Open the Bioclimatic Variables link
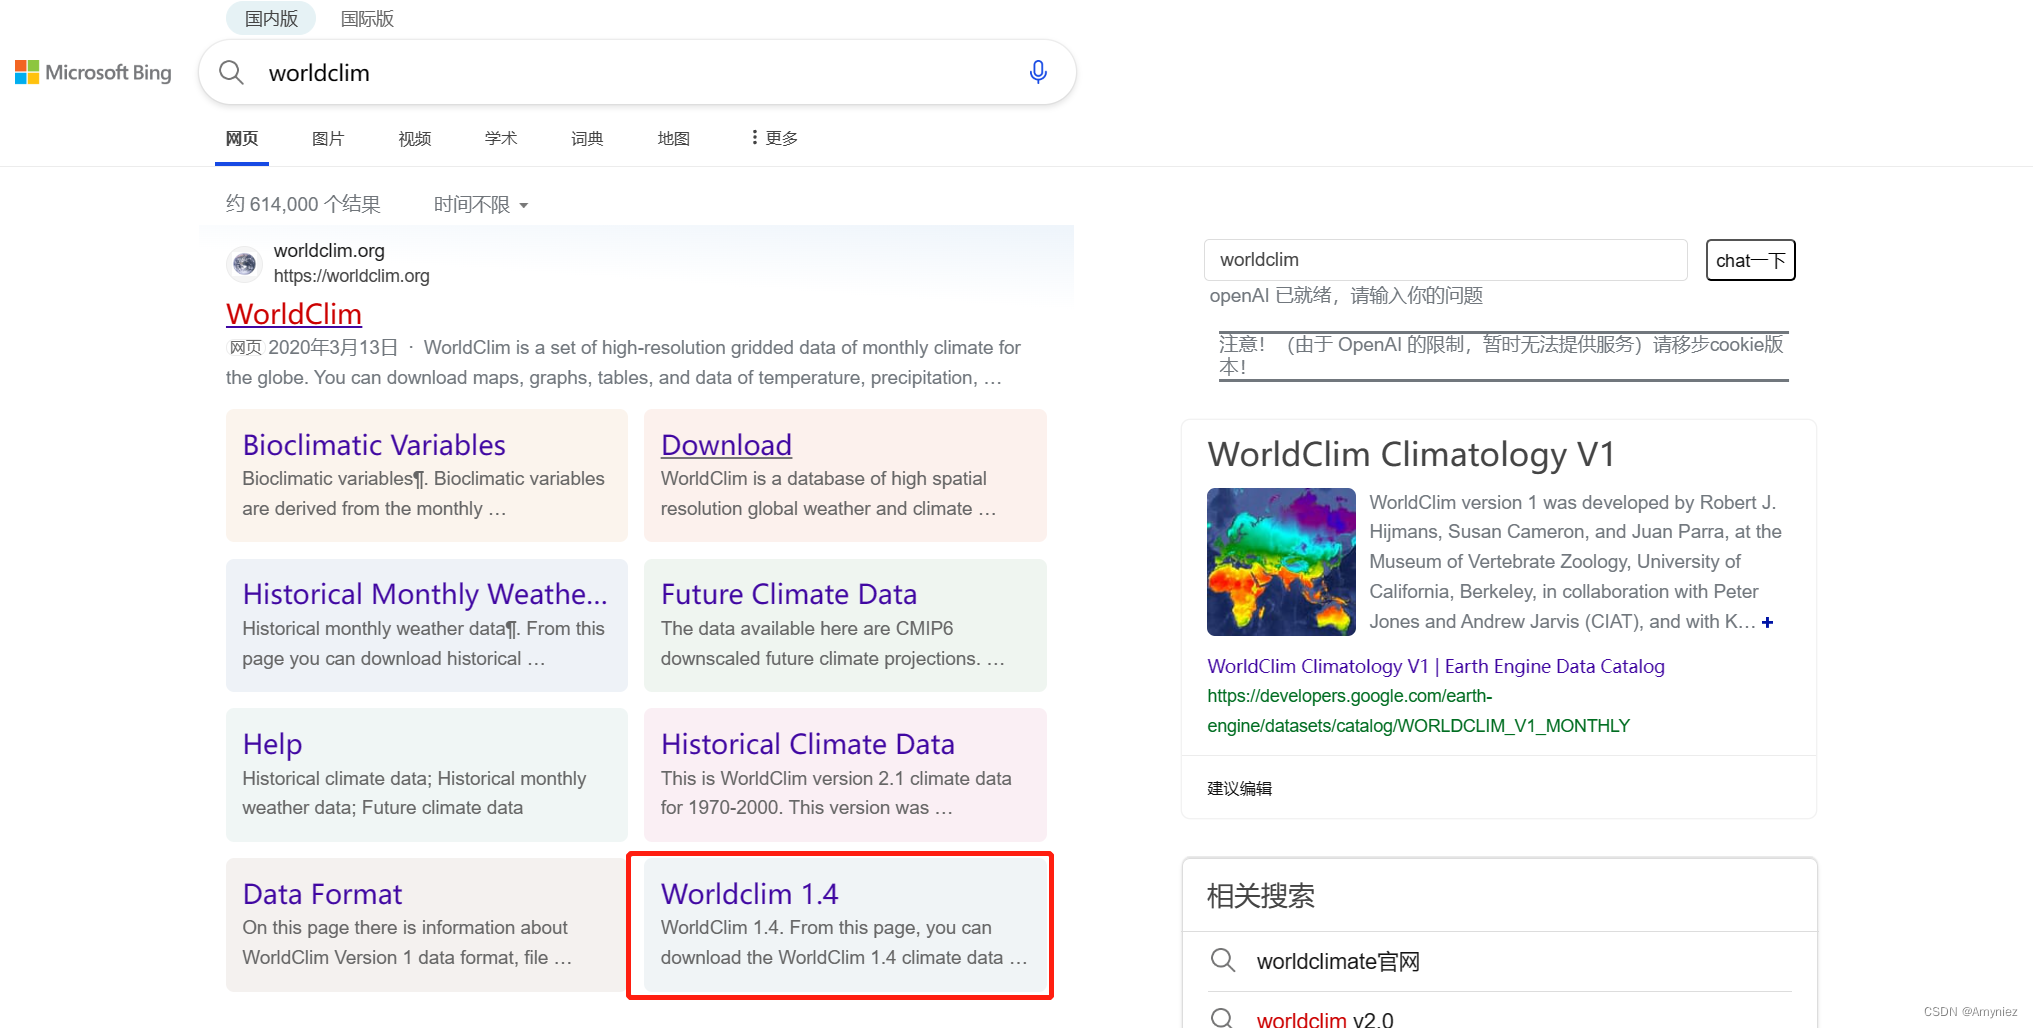Screen dimensions: 2033x1028 (x=374, y=445)
